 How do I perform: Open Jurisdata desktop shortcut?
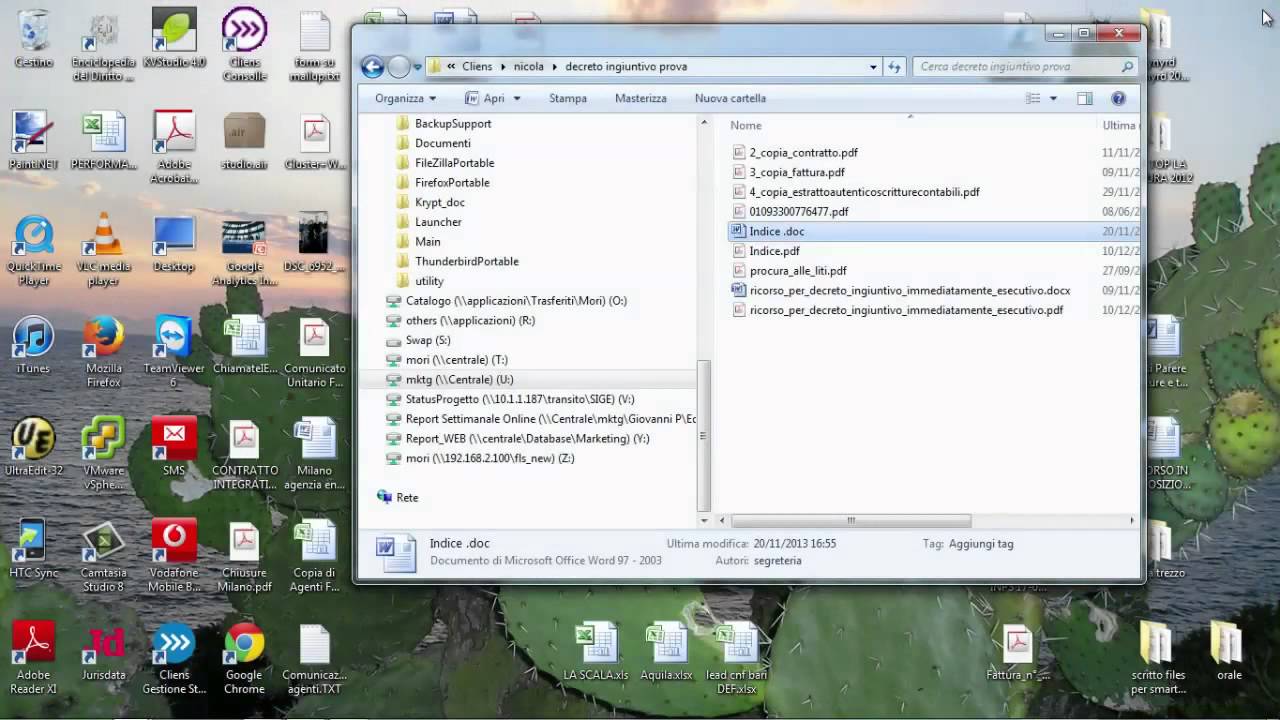point(103,651)
